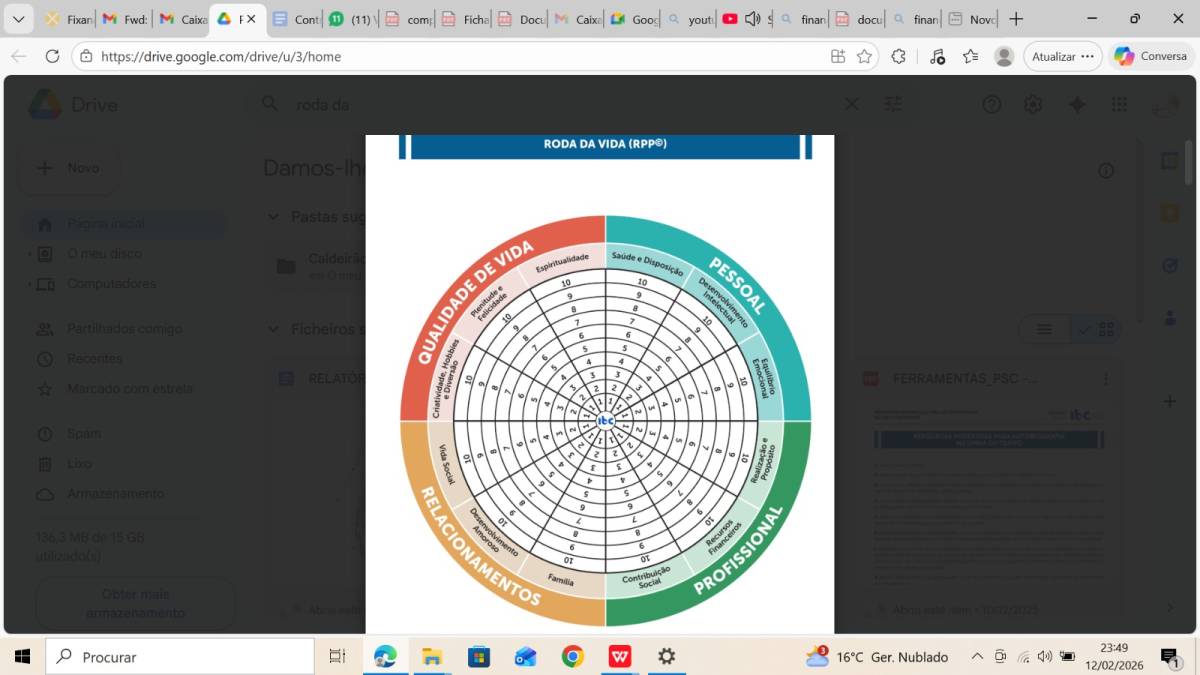Switch to the 'Ficha' PDF tab
The image size is (1200, 675).
click(x=466, y=19)
